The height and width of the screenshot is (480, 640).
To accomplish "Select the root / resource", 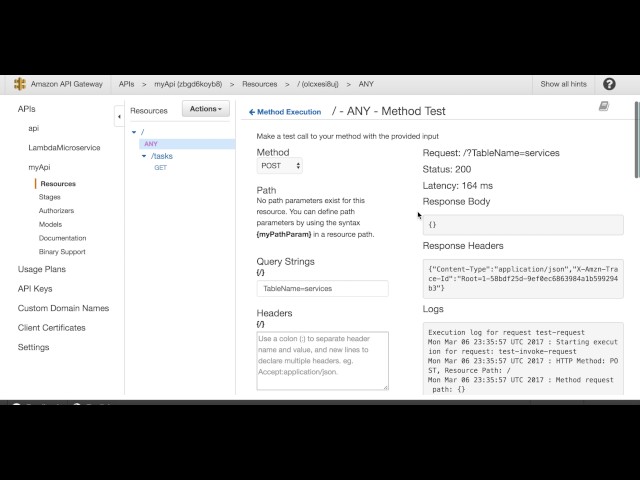I will pos(142,132).
